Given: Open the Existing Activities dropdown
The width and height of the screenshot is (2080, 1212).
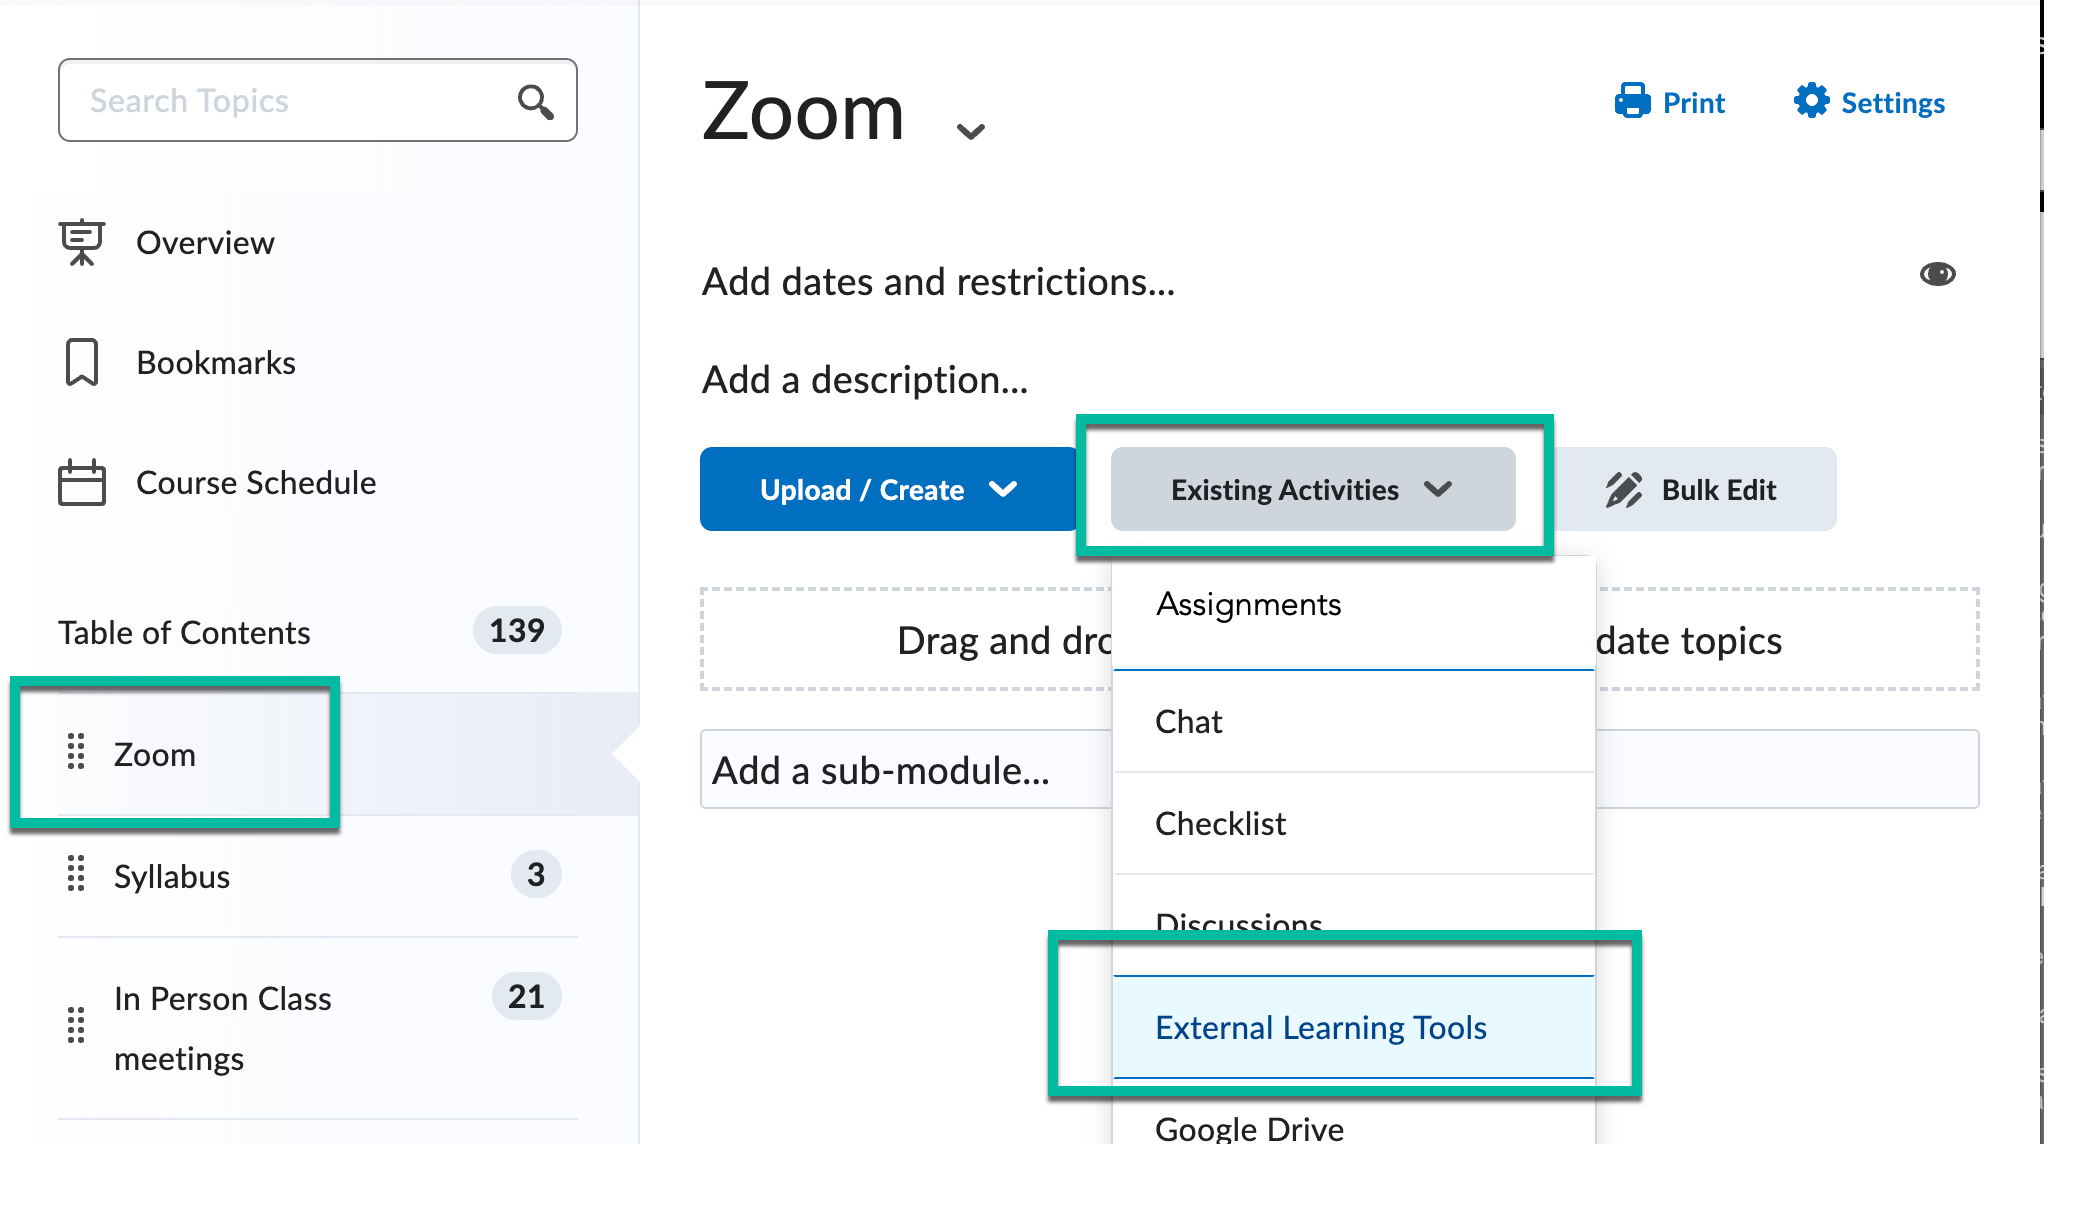Looking at the screenshot, I should pos(1310,489).
